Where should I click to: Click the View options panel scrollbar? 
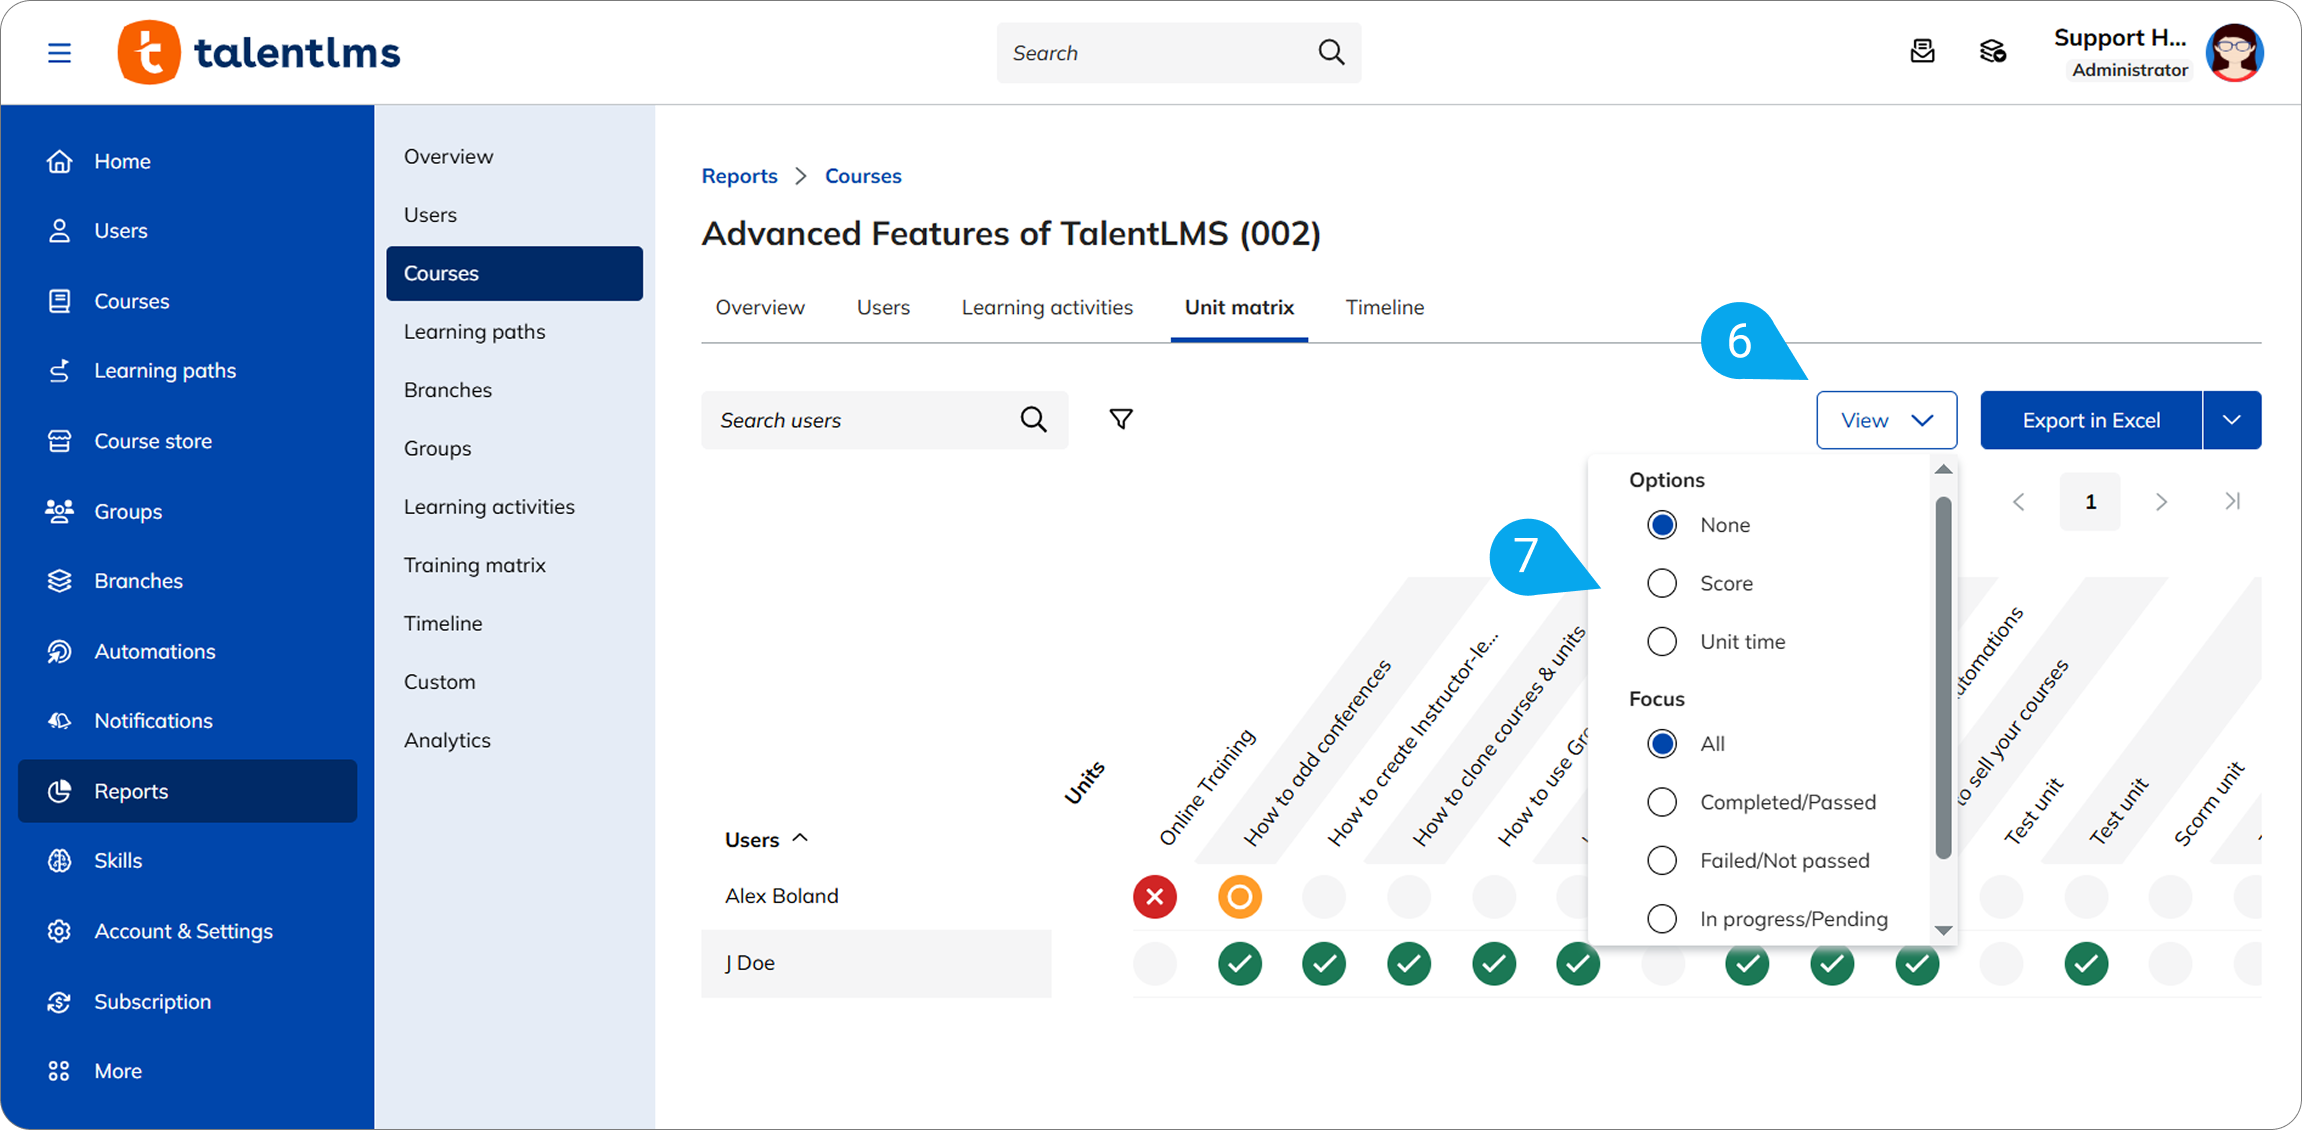click(x=1943, y=680)
